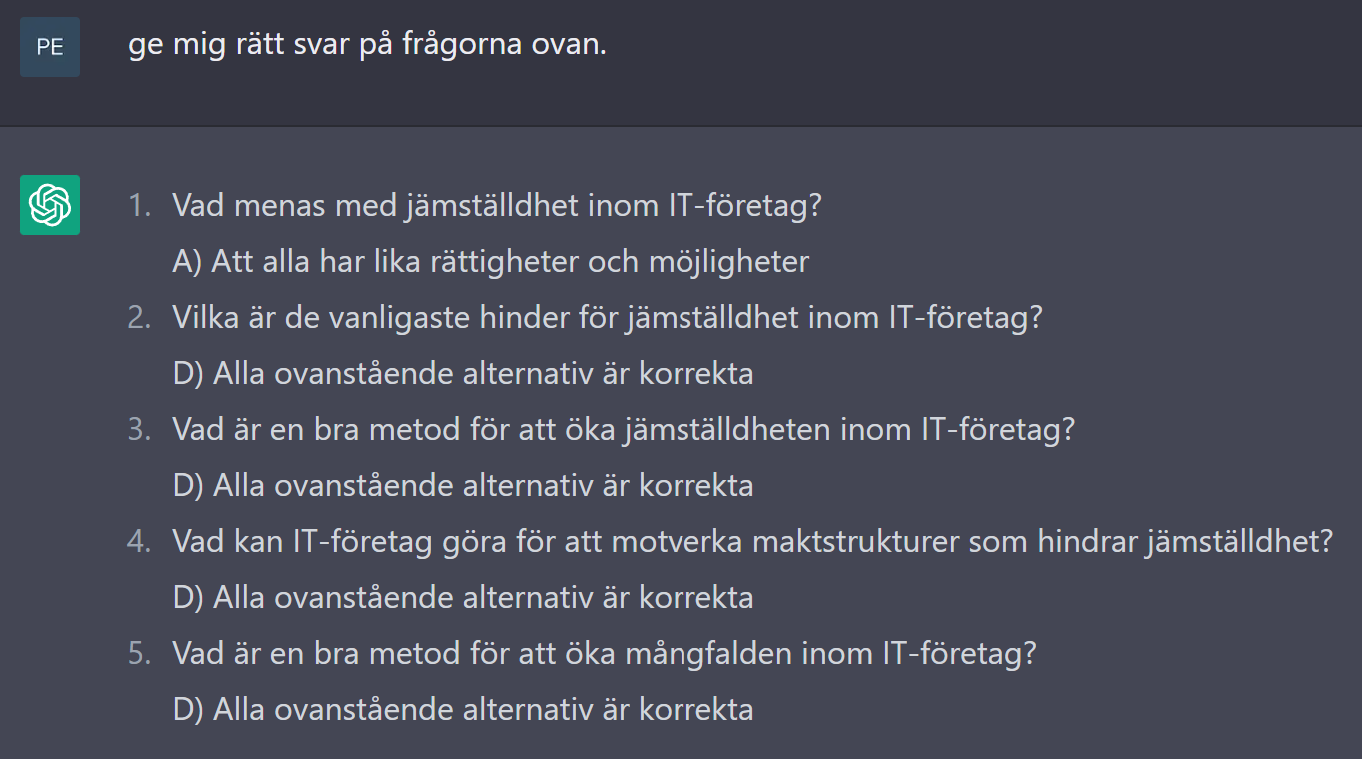Viewport: 1362px width, 759px height.
Task: Click list number 2 marker
Action: coord(139,318)
